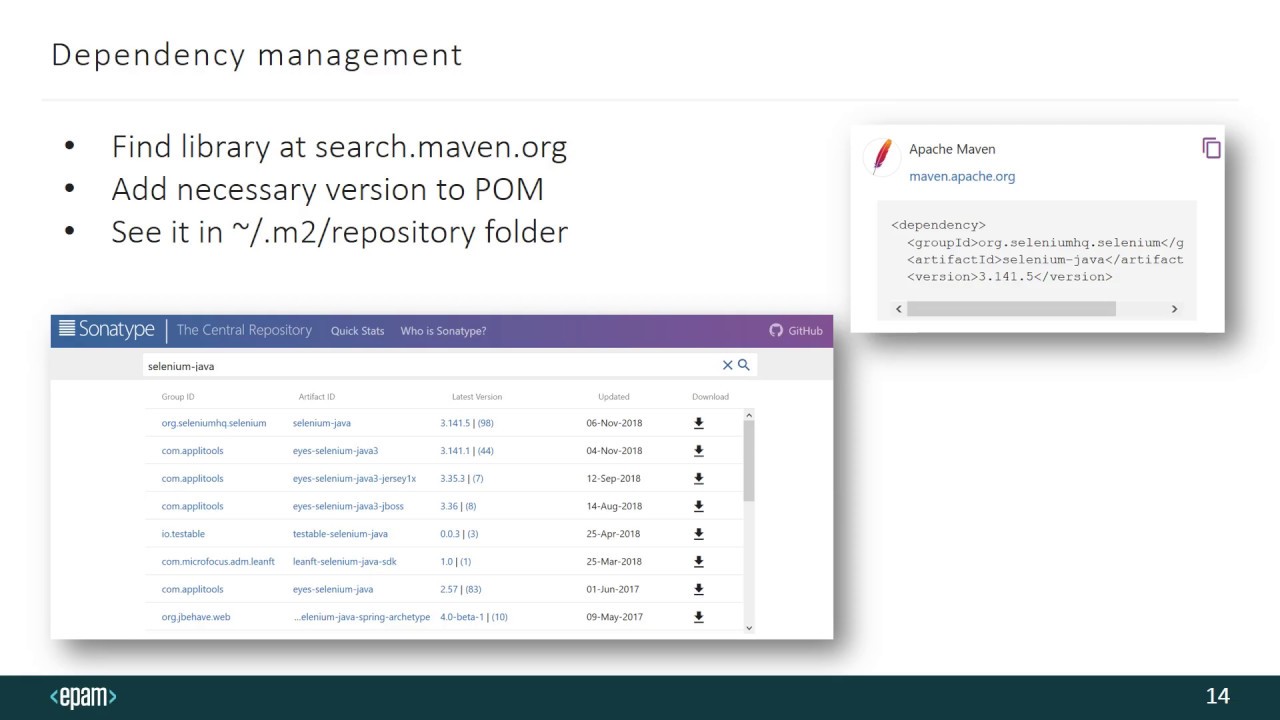This screenshot has height=720, width=1280.
Task: Open version 3.35.3 link
Action: (452, 479)
